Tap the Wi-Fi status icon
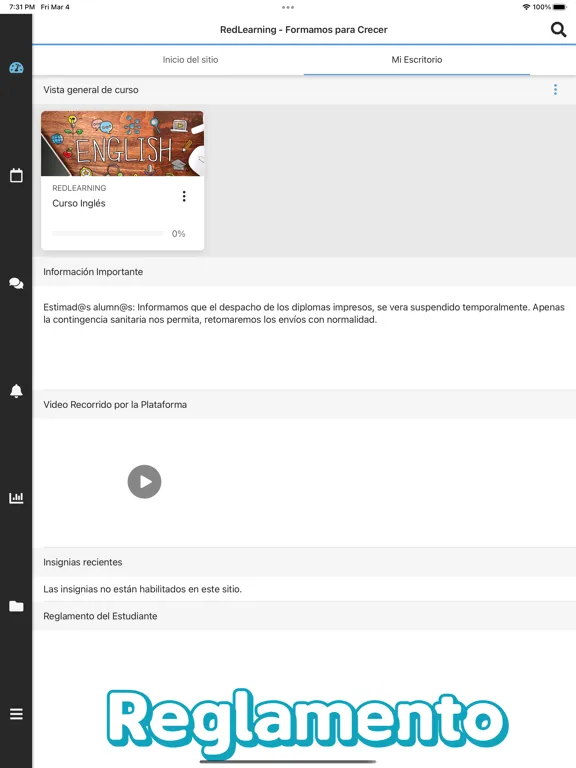Image resolution: width=576 pixels, height=768 pixels. pos(526,7)
